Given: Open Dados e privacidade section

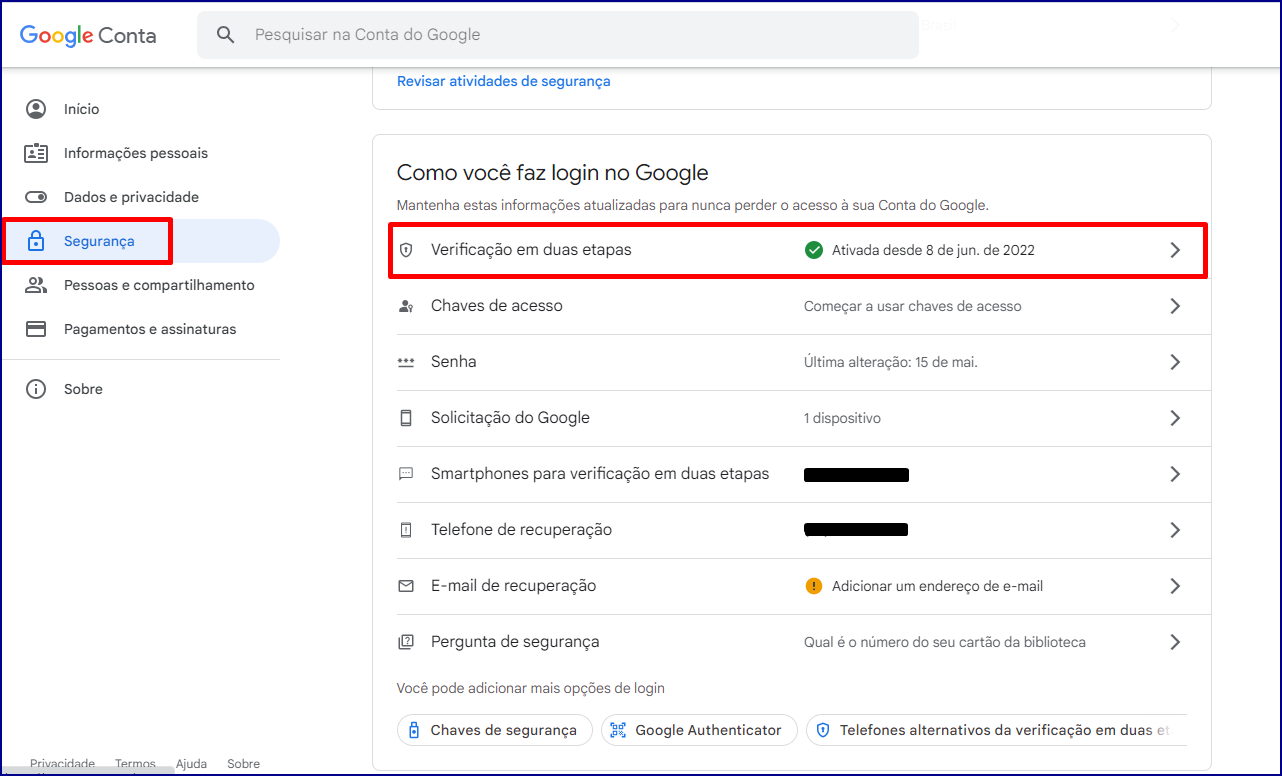Looking at the screenshot, I should coord(140,197).
